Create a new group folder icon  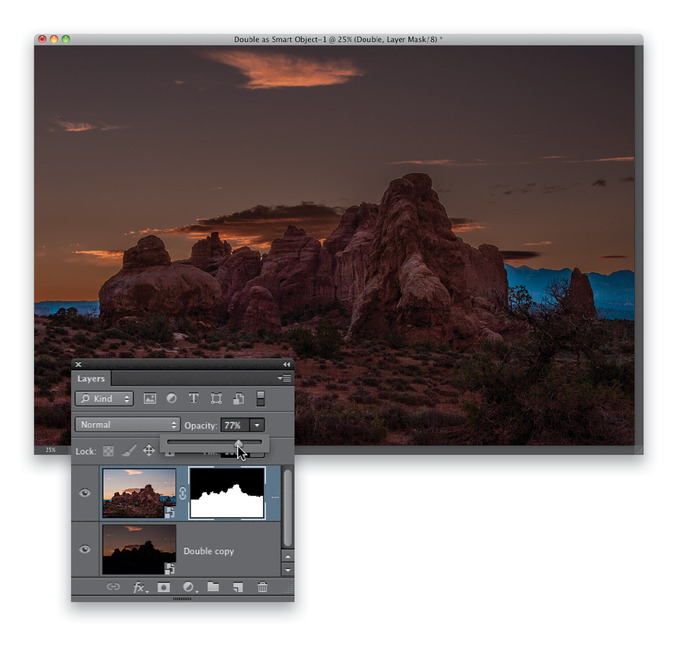coord(213,587)
